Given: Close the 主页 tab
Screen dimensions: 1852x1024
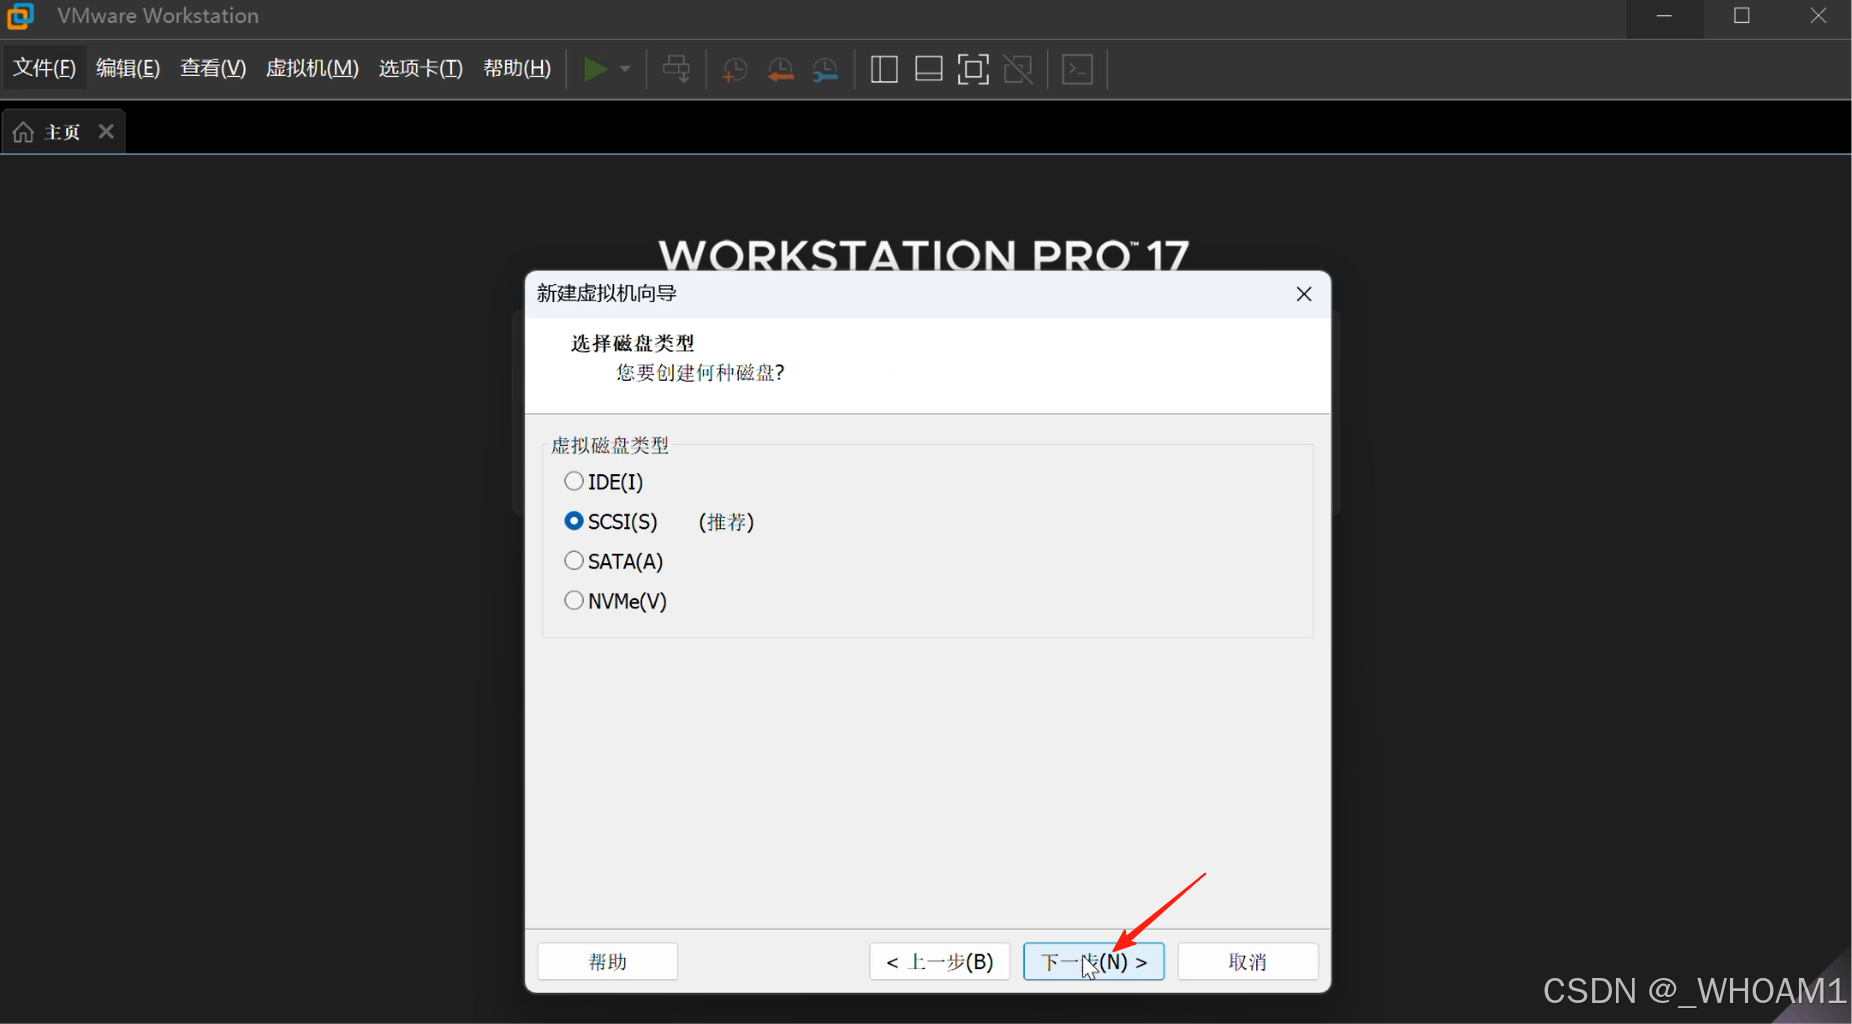Looking at the screenshot, I should pyautogui.click(x=106, y=131).
